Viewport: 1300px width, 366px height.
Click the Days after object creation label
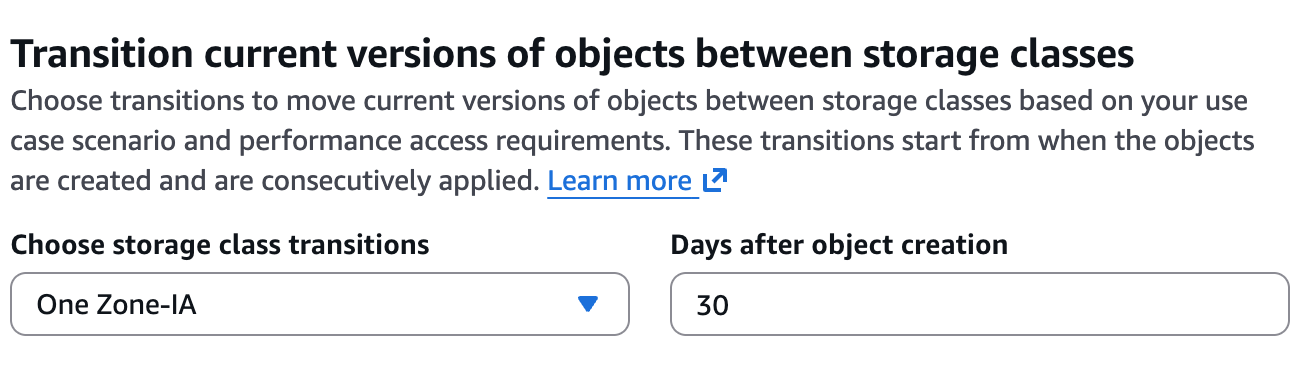click(839, 244)
